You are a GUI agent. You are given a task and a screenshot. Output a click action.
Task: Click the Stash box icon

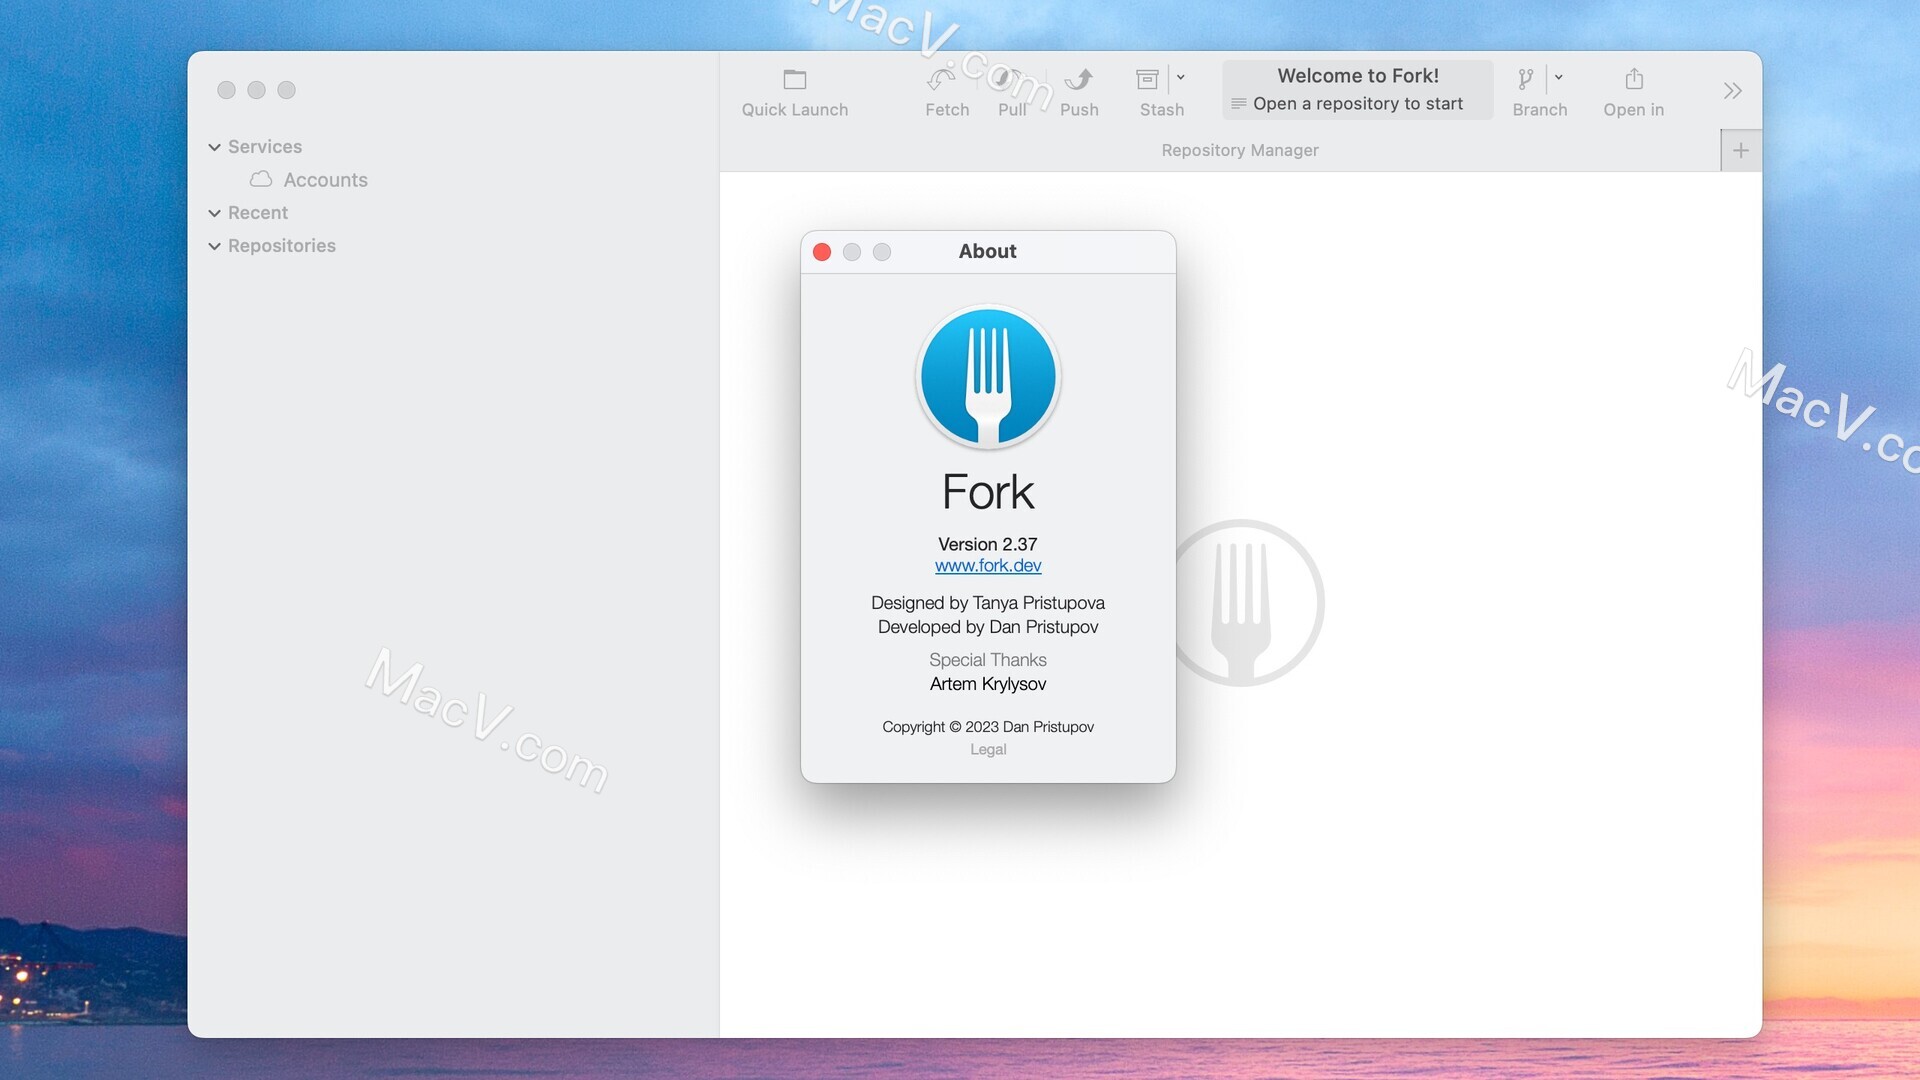pyautogui.click(x=1147, y=79)
